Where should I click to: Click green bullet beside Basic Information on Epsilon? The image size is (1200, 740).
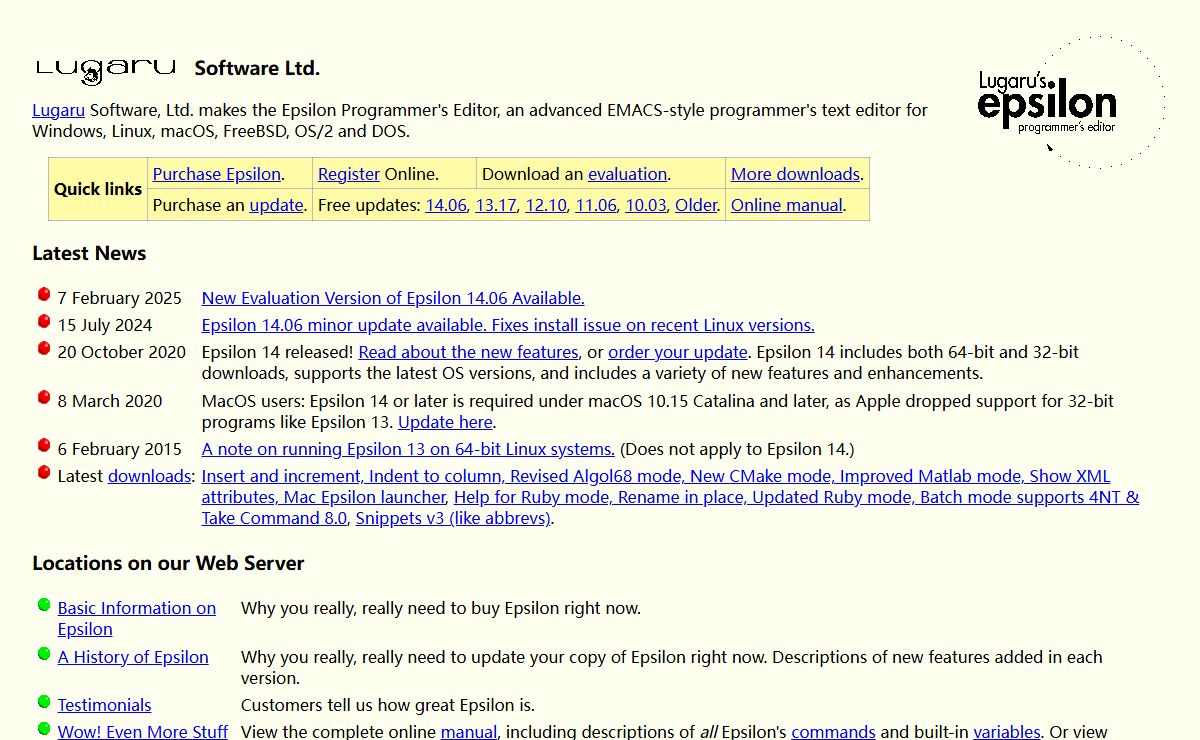(44, 604)
